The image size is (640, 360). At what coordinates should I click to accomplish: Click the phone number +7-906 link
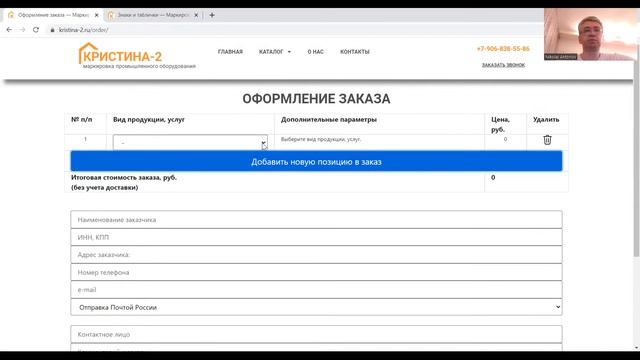click(x=503, y=49)
